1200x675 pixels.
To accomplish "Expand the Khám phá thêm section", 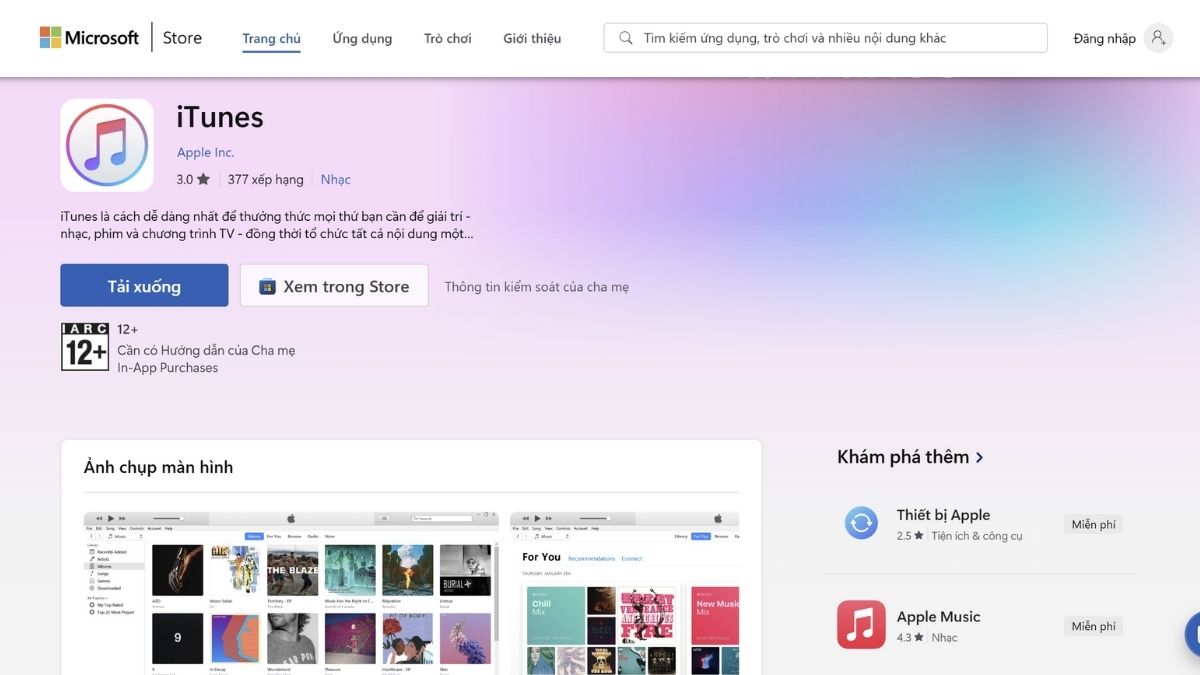I will pos(910,457).
